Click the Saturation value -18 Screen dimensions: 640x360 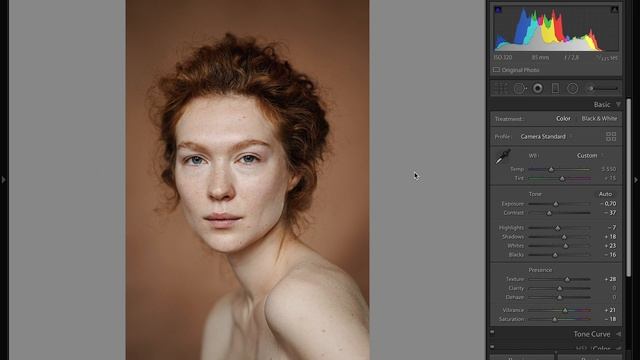[x=610, y=319]
